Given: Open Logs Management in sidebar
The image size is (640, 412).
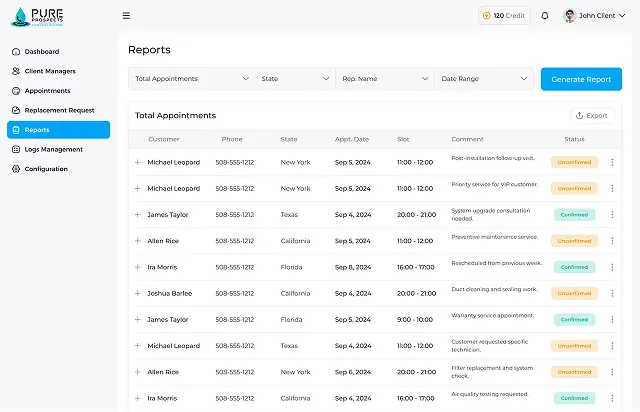Looking at the screenshot, I should click(x=54, y=149).
